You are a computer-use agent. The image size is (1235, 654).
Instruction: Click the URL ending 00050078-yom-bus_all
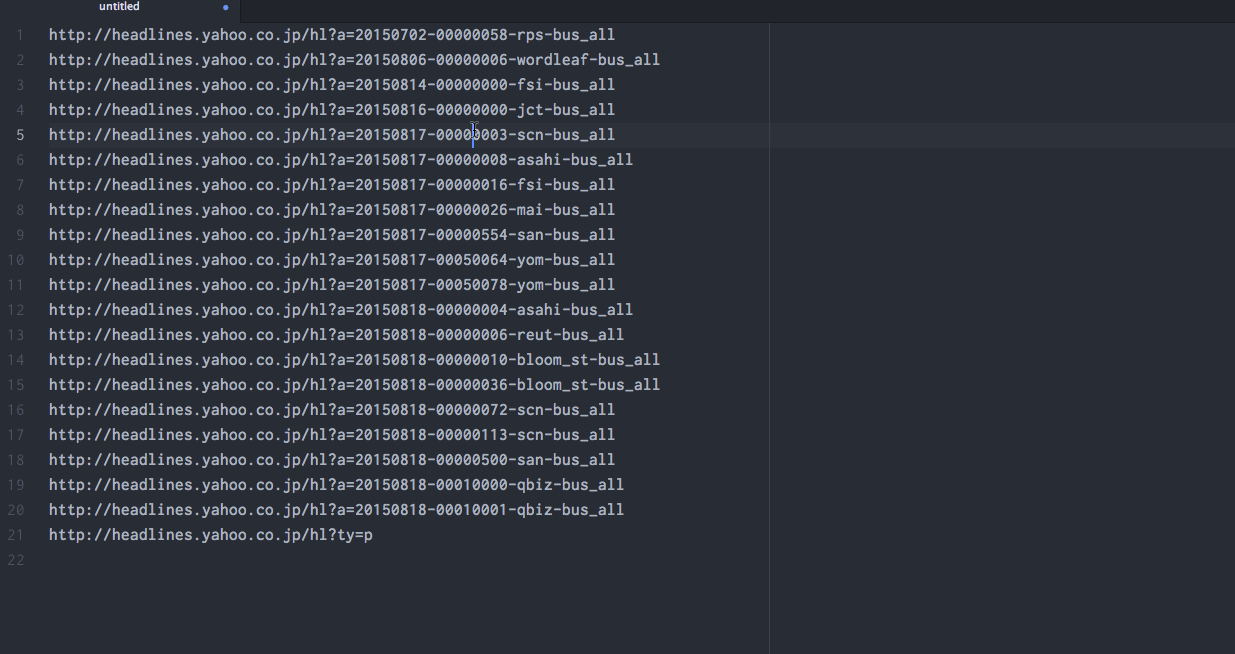click(x=332, y=285)
